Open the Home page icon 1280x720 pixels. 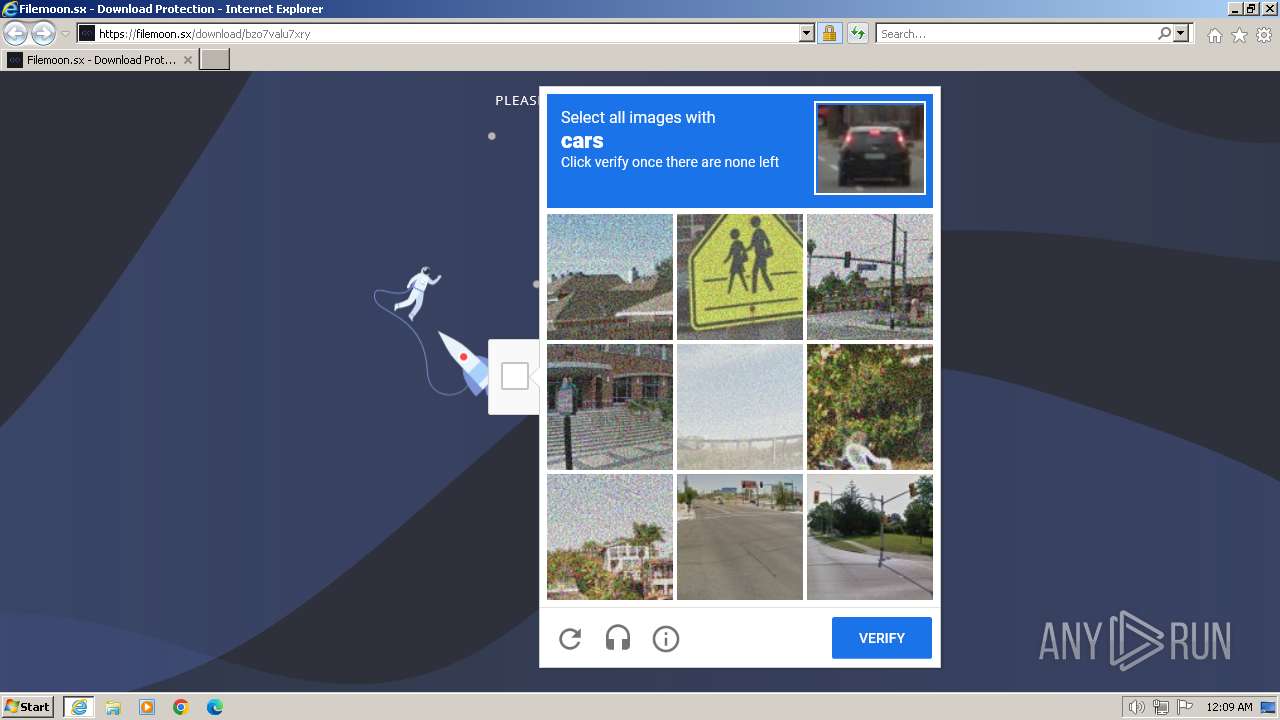(x=1214, y=35)
